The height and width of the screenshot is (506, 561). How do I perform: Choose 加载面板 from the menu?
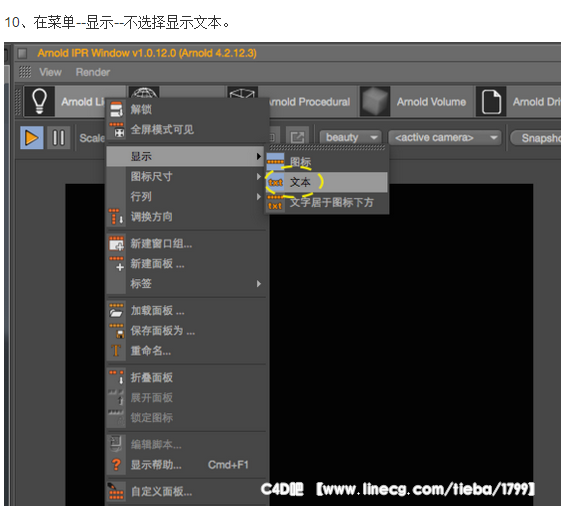[186, 310]
